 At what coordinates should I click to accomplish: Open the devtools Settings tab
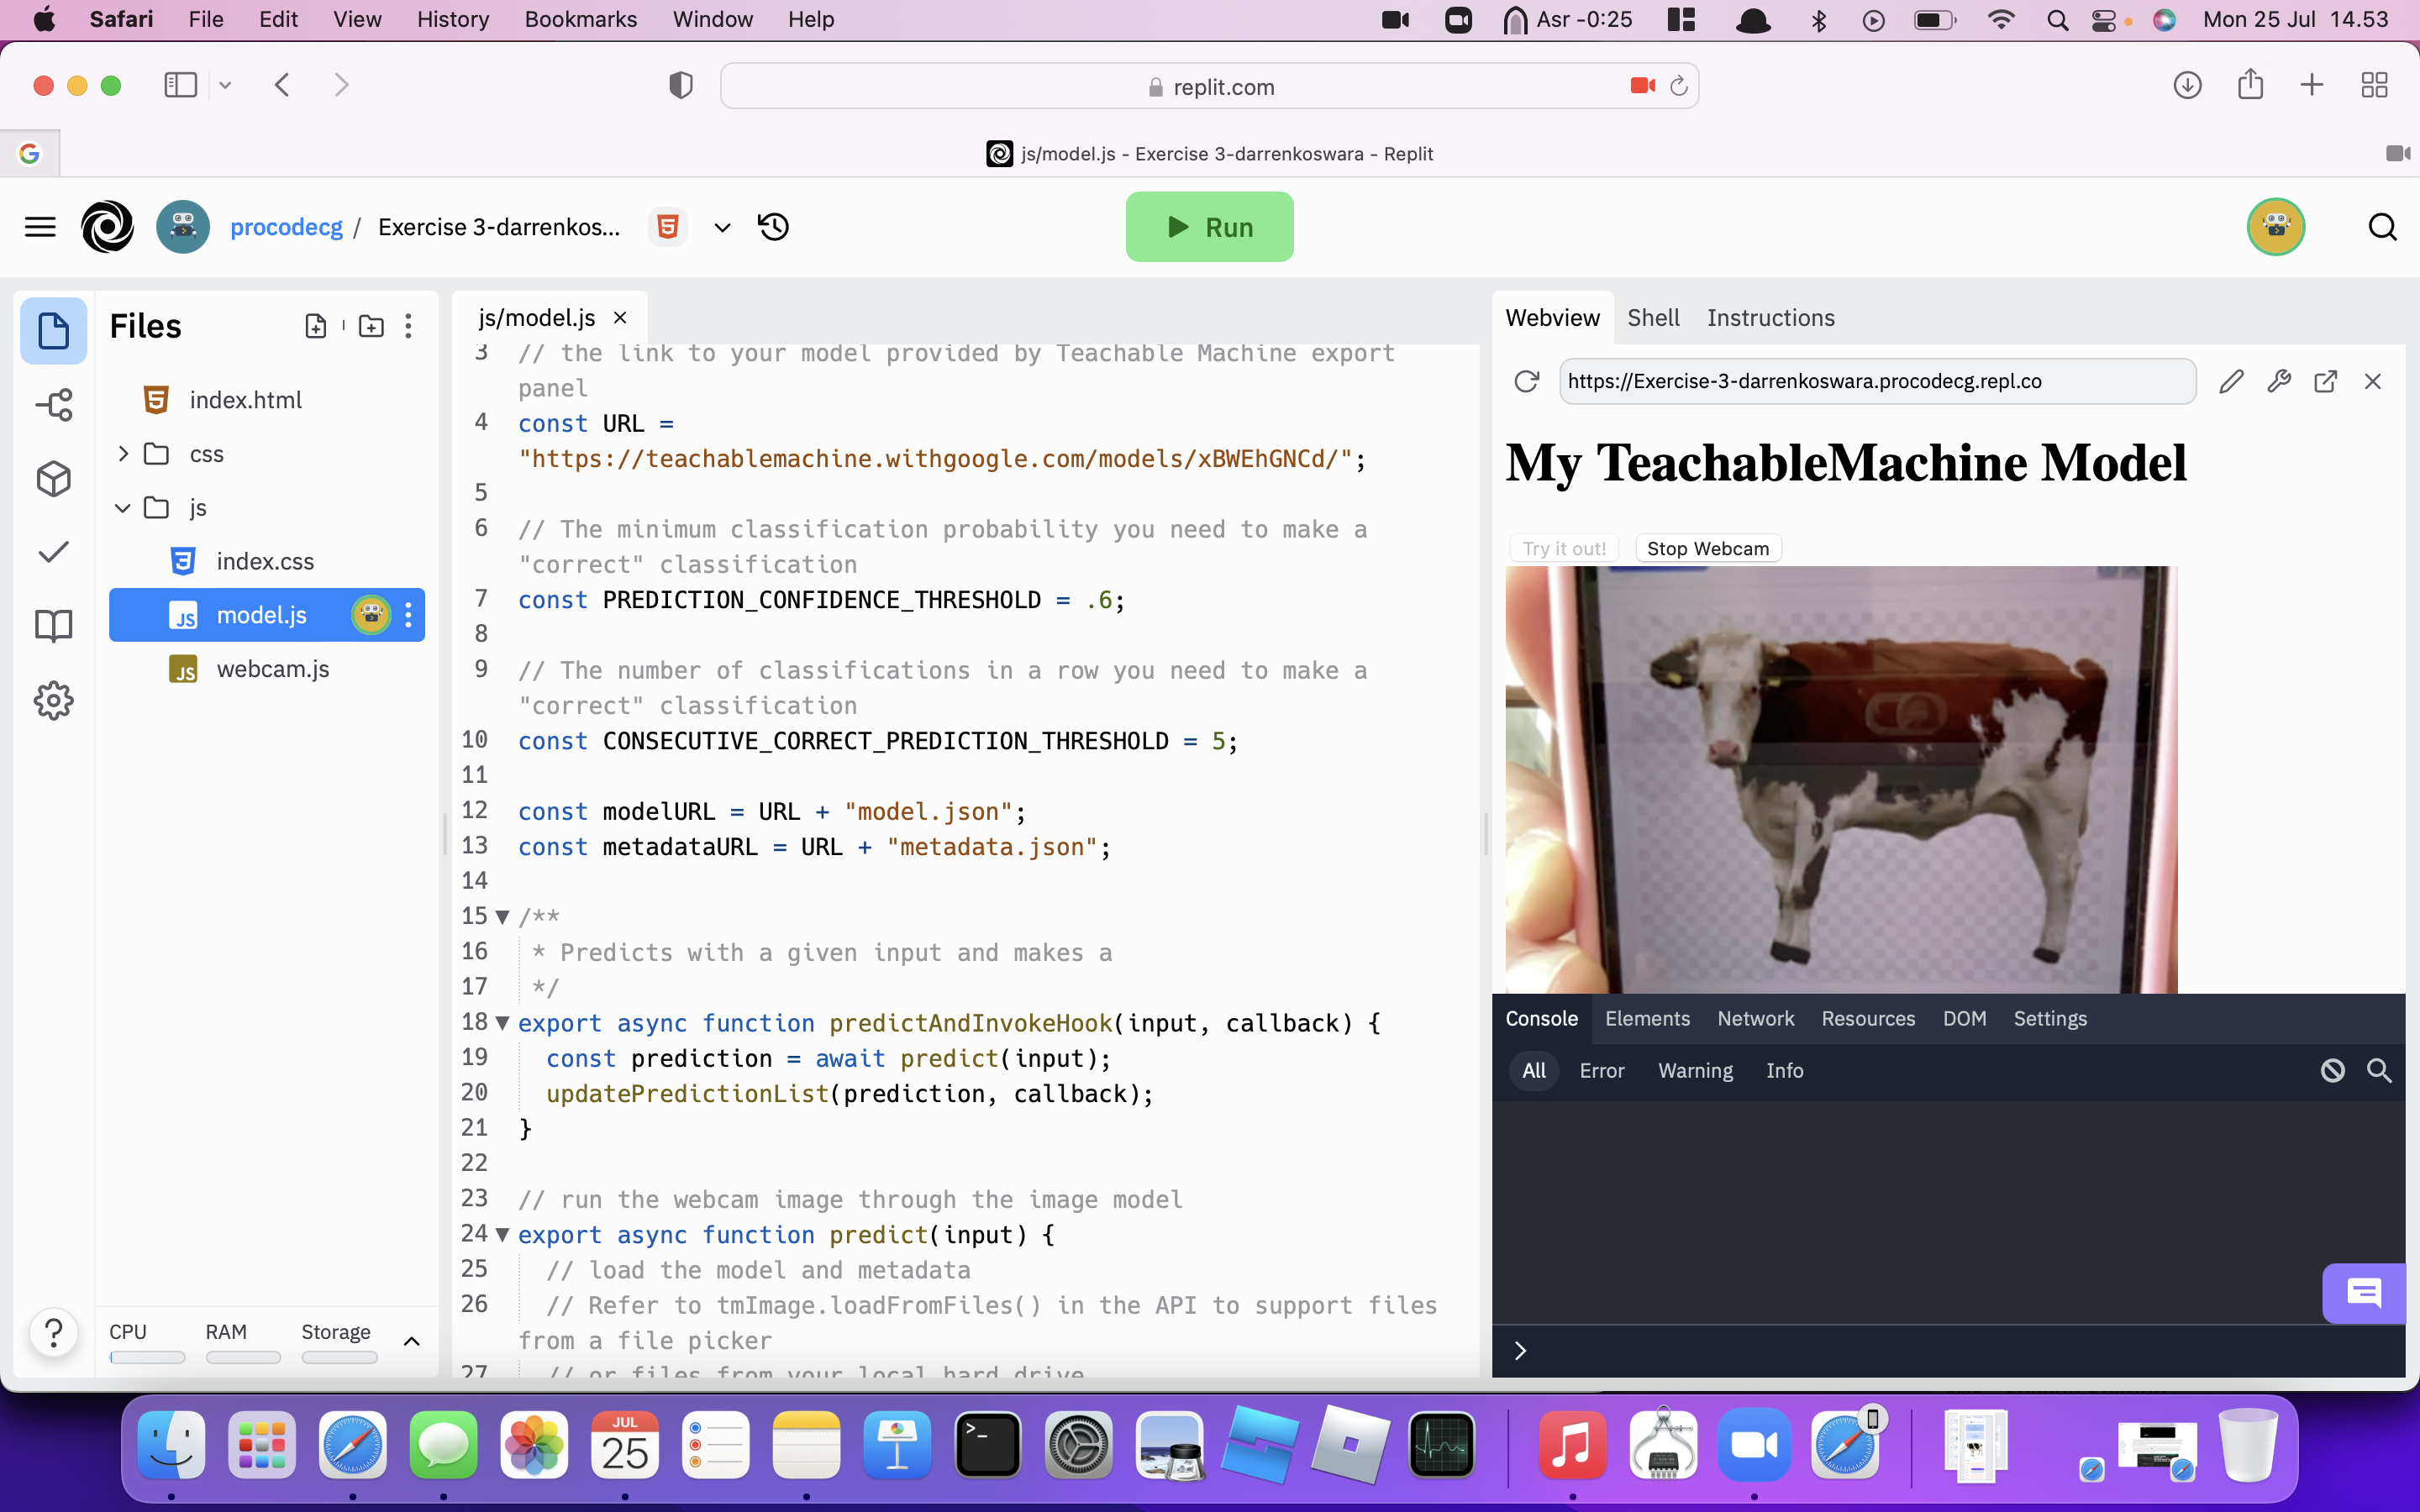(x=2050, y=1018)
